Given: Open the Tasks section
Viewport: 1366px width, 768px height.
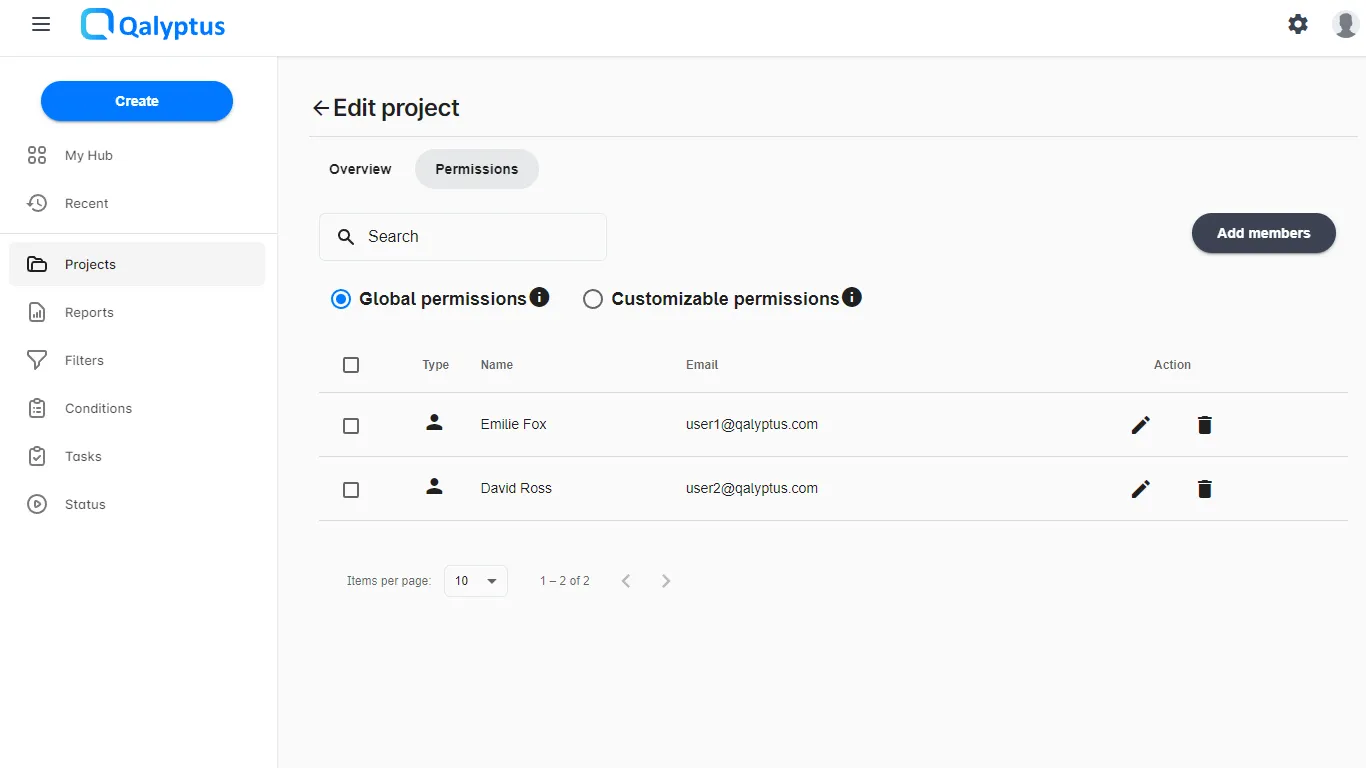Looking at the screenshot, I should click(82, 456).
